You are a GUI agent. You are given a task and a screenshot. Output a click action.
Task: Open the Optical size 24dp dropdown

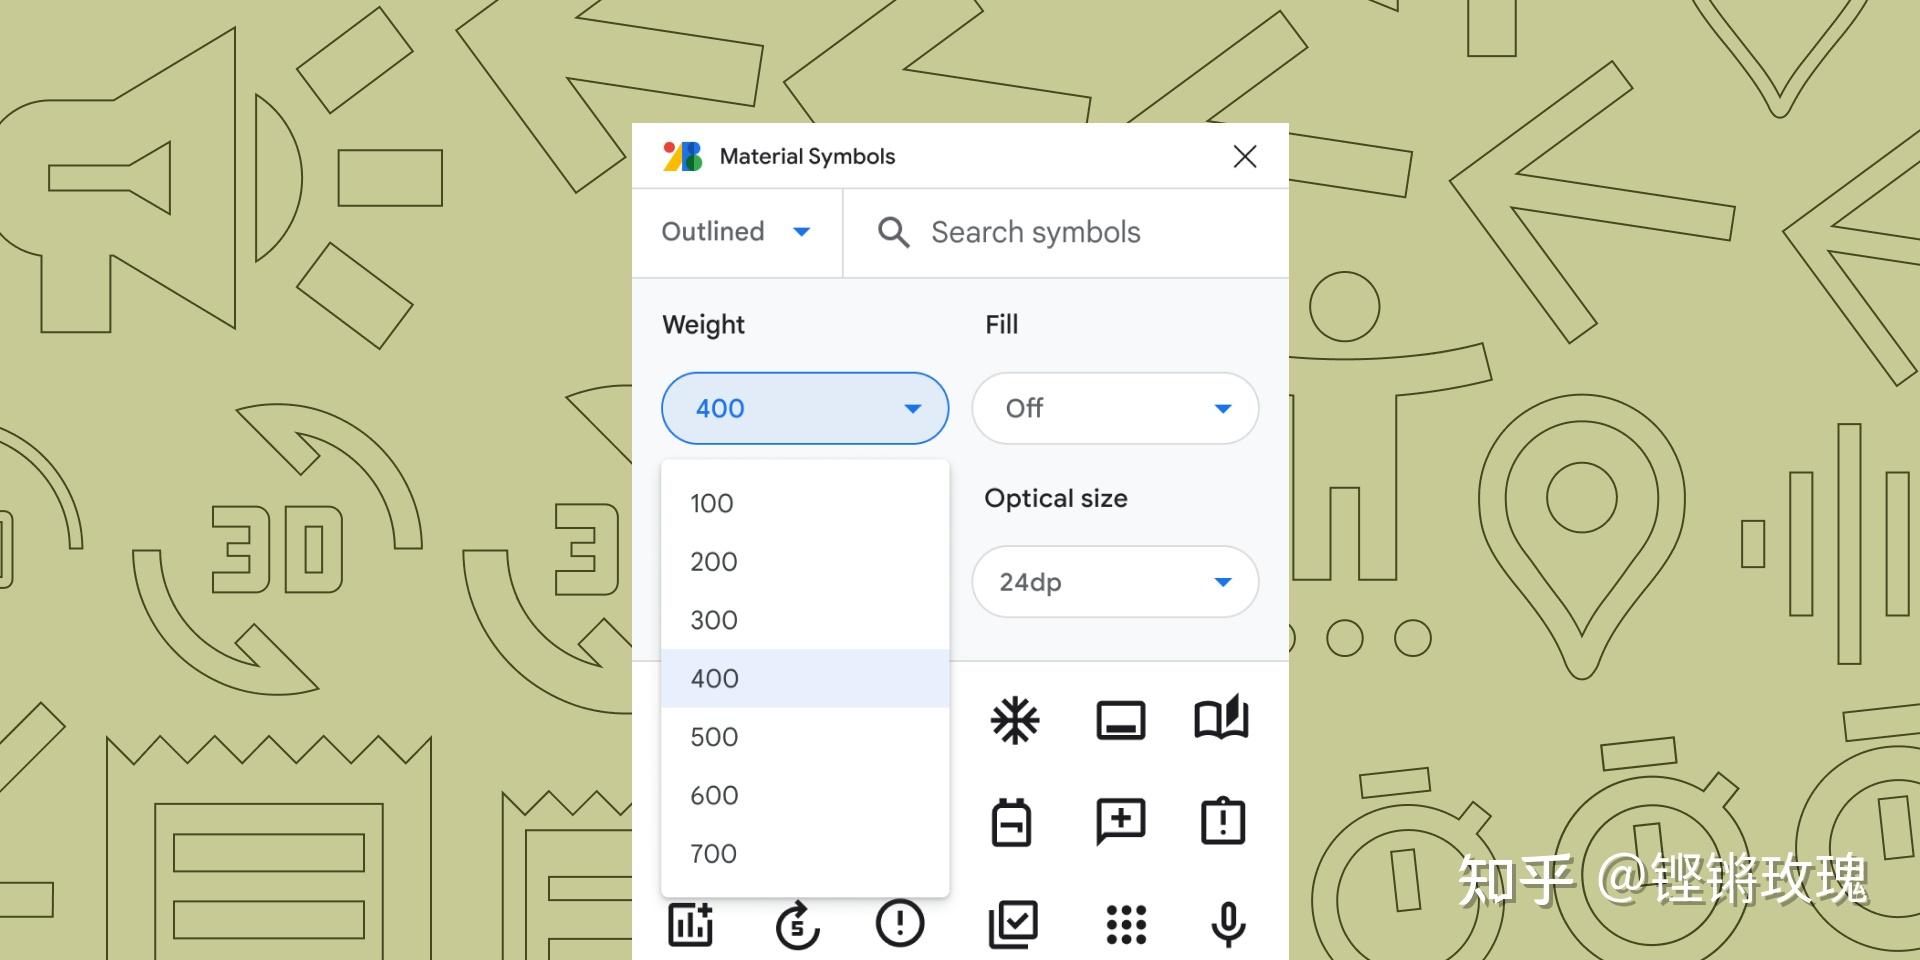(x=1115, y=582)
